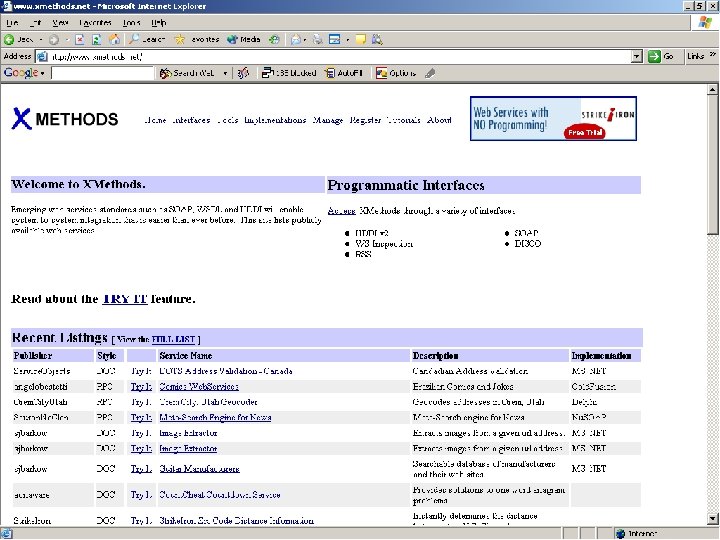Open the Back button history dropdown arrow

click(x=40, y=39)
